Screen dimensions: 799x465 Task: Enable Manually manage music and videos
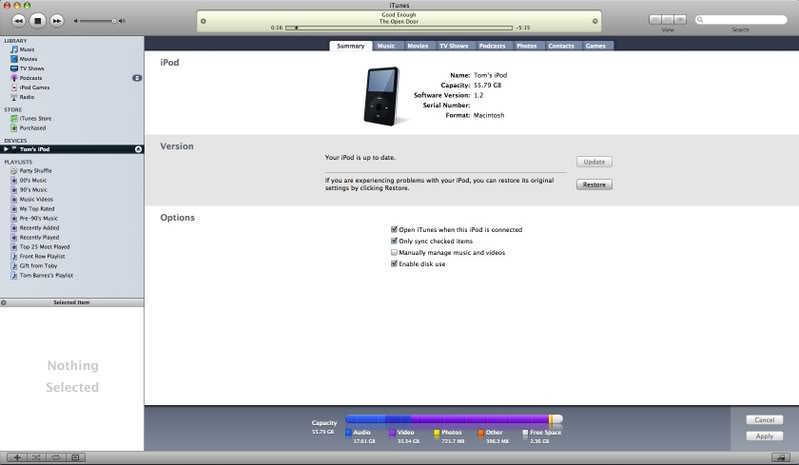(x=394, y=252)
